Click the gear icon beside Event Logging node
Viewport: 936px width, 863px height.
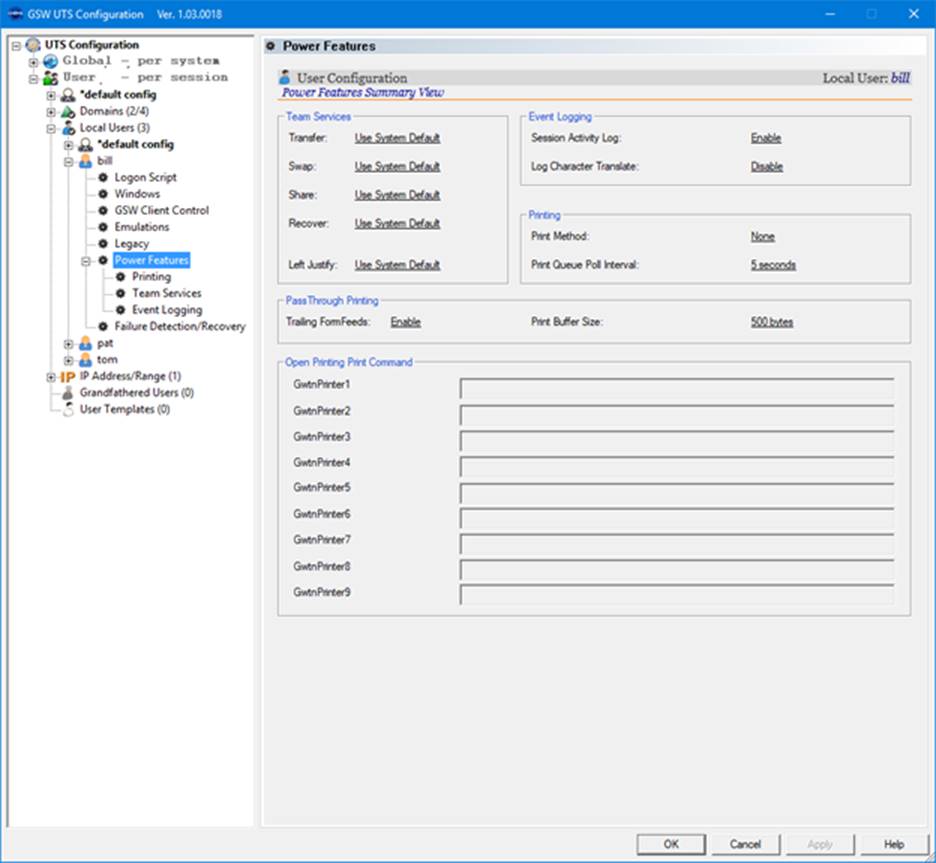tap(121, 310)
